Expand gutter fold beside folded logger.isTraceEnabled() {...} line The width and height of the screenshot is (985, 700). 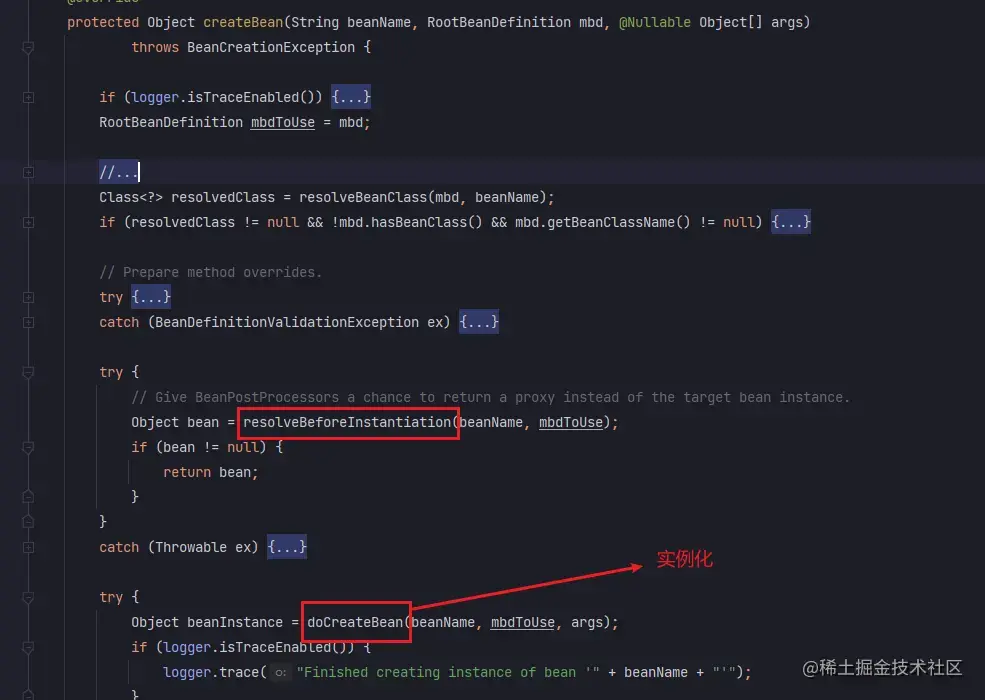pyautogui.click(x=28, y=97)
